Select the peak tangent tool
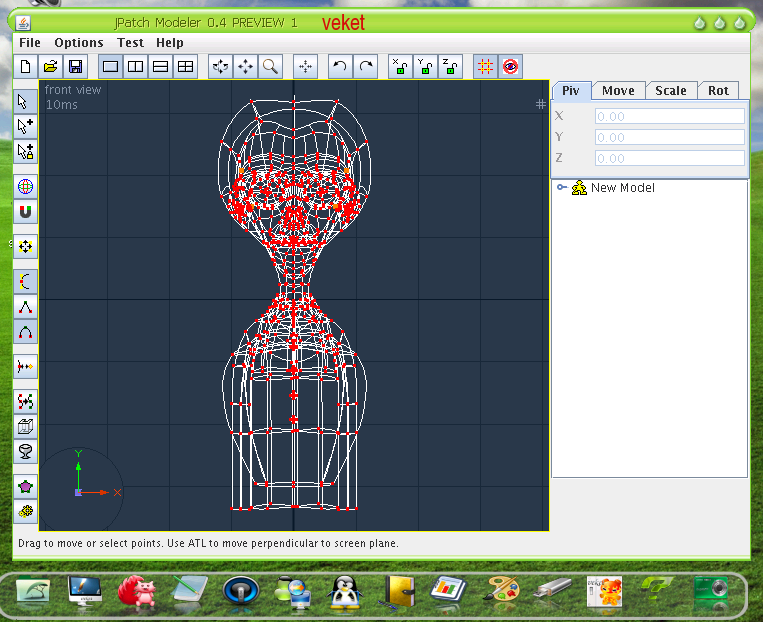 point(25,281)
